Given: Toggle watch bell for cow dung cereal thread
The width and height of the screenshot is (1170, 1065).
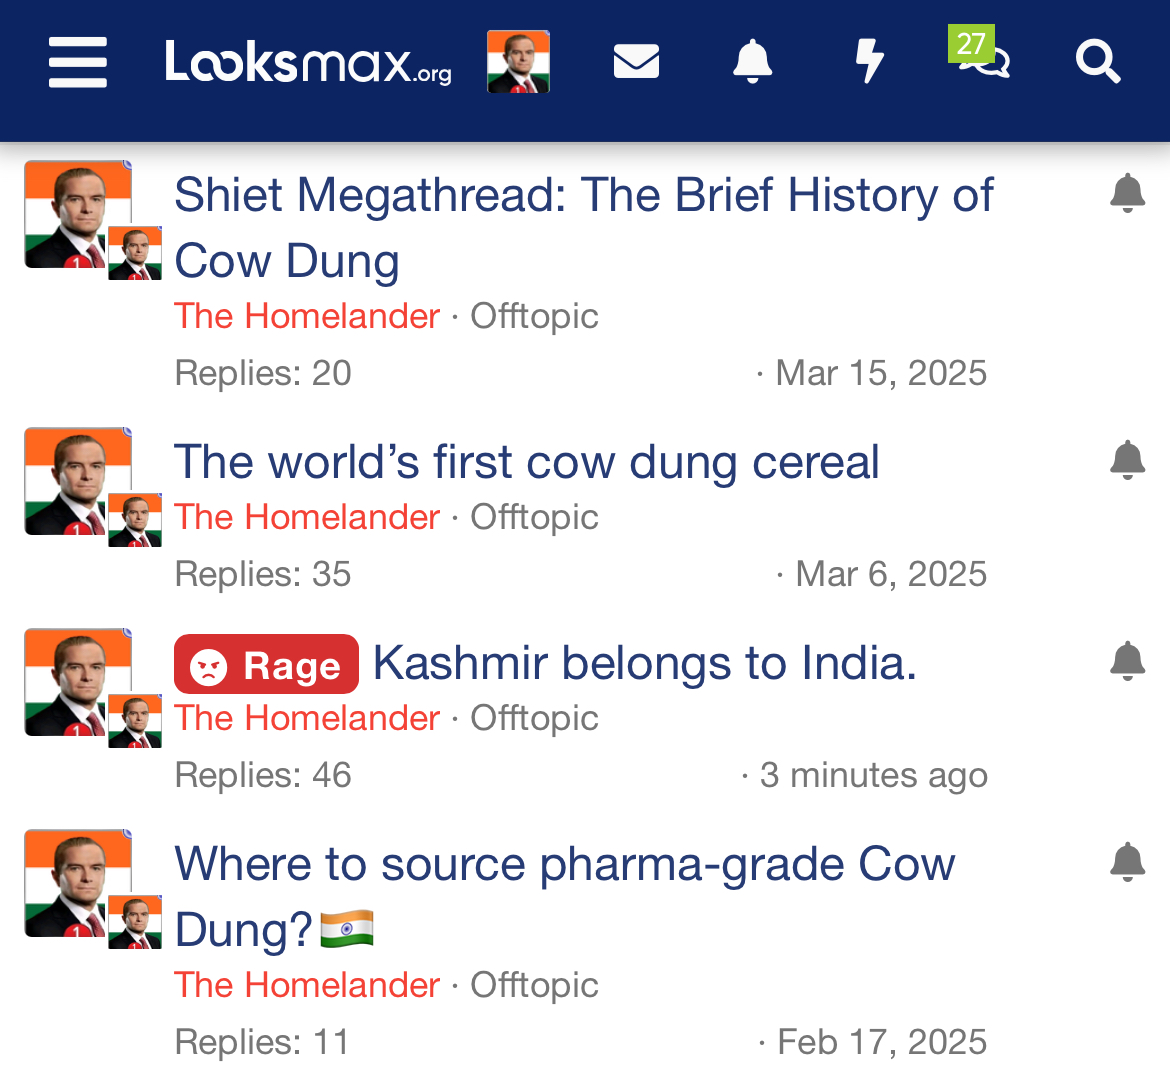Looking at the screenshot, I should coord(1127,460).
